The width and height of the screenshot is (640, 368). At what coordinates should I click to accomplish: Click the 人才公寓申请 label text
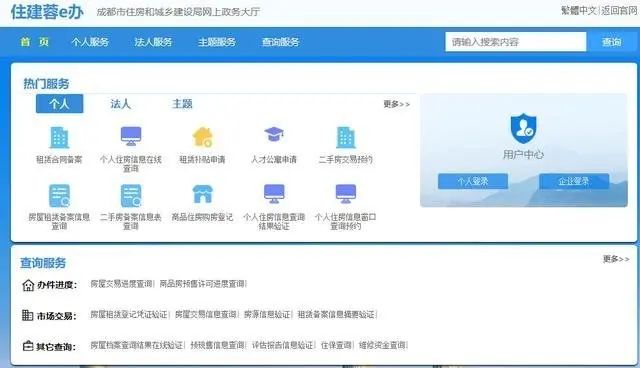(274, 160)
